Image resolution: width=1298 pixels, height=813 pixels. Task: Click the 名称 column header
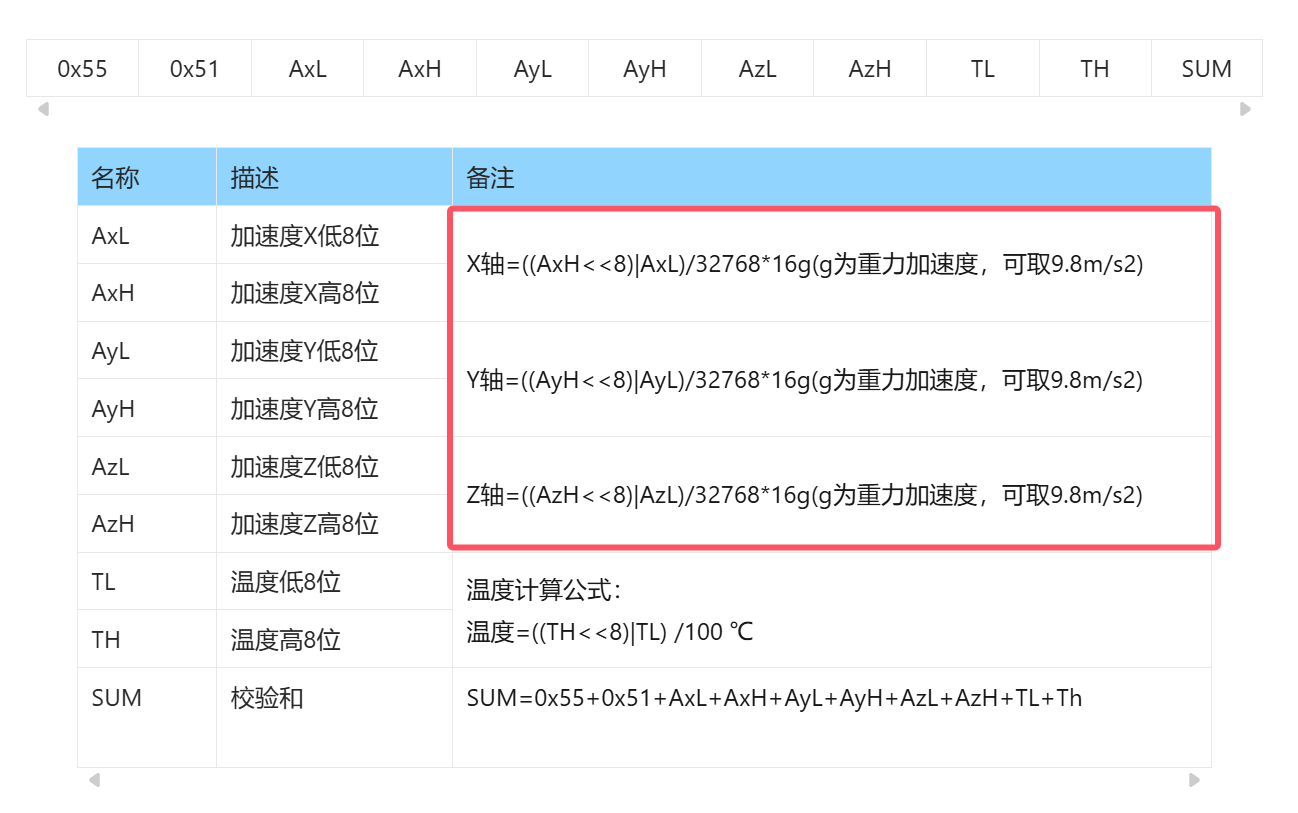coord(113,177)
